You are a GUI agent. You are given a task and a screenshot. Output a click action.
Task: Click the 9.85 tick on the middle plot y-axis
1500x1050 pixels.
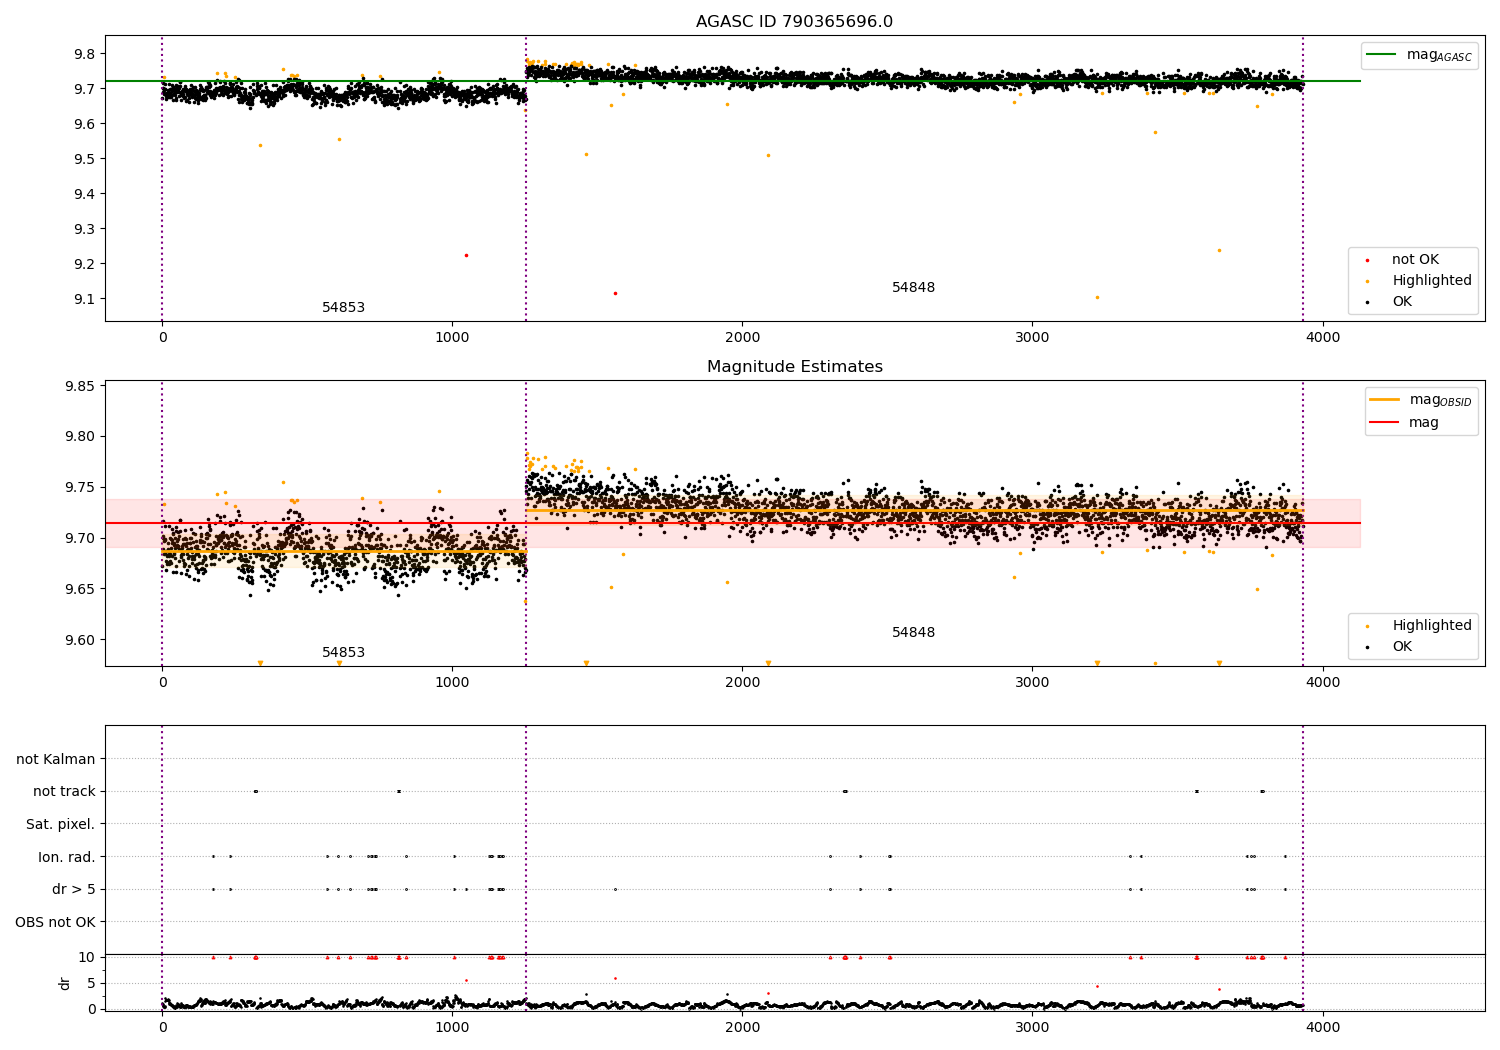[x=80, y=386]
